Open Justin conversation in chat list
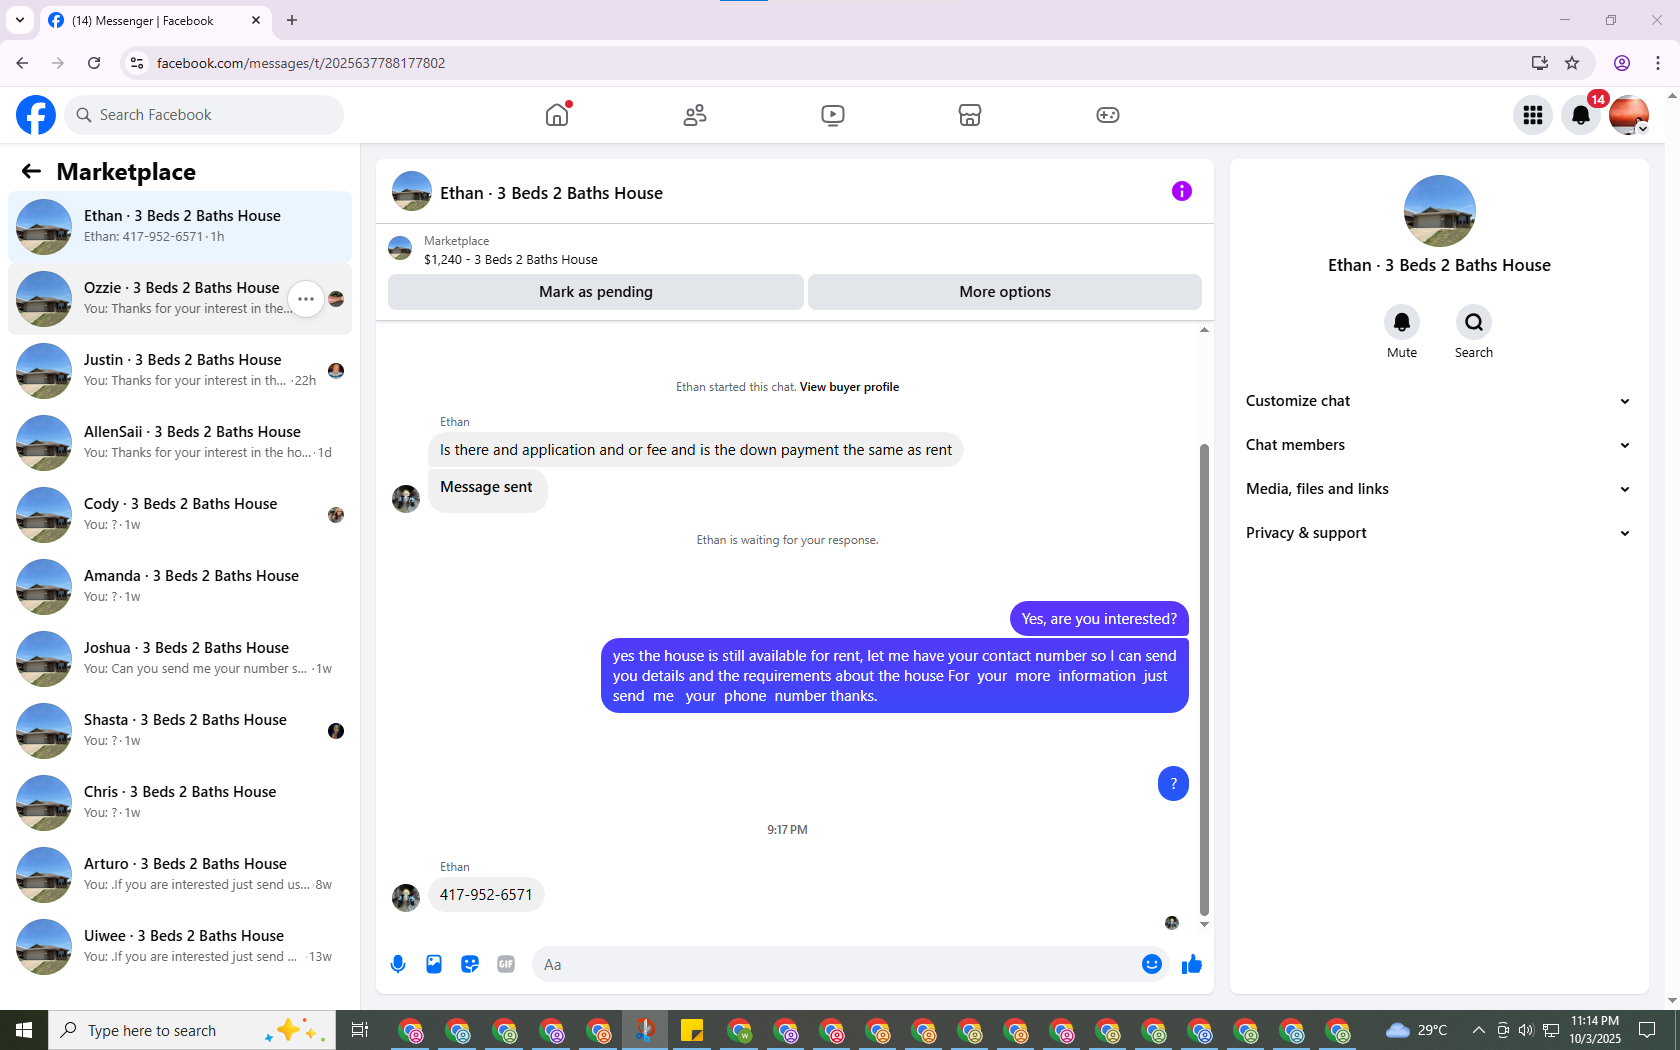 click(180, 371)
